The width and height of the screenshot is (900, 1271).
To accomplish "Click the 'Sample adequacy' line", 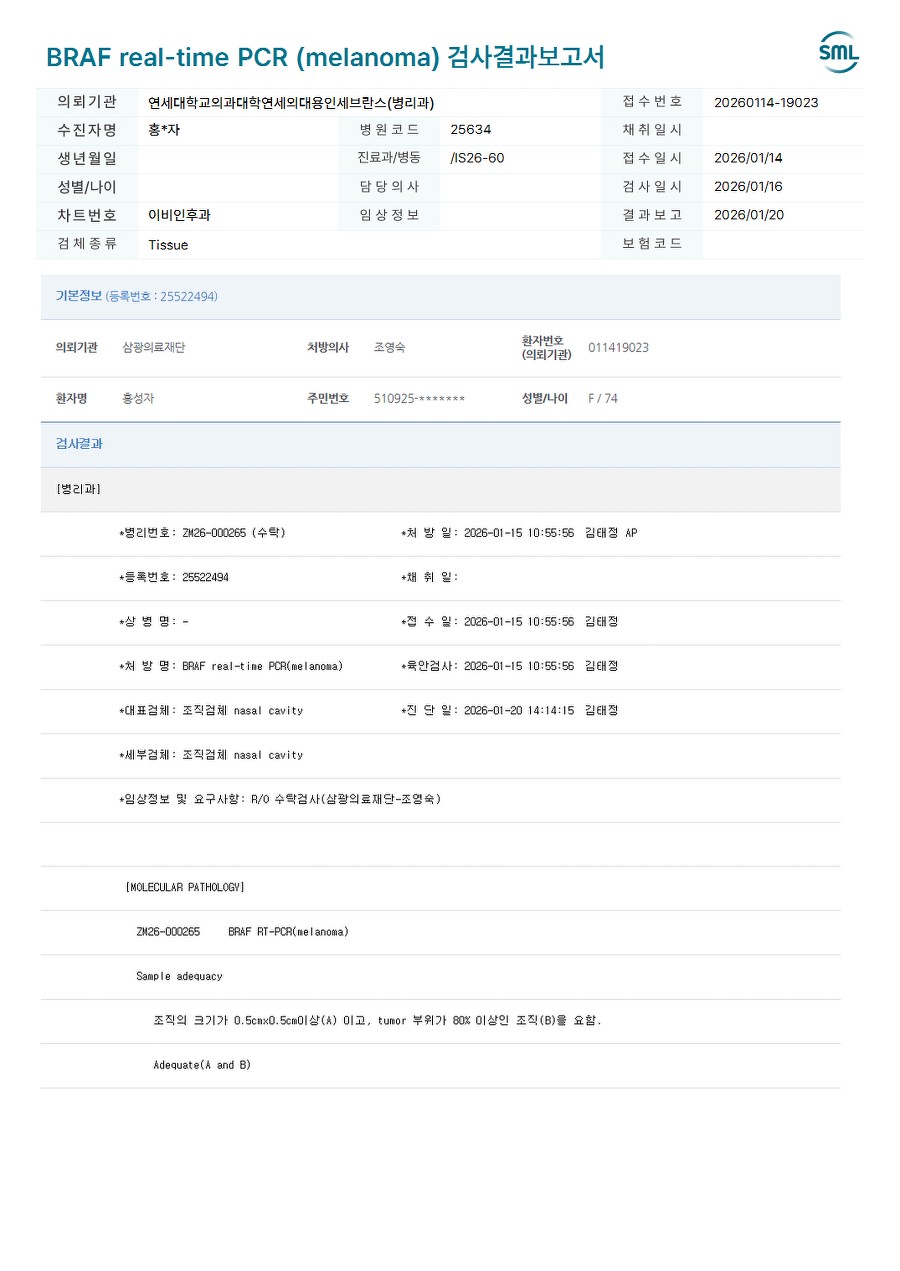I will coord(179,976).
